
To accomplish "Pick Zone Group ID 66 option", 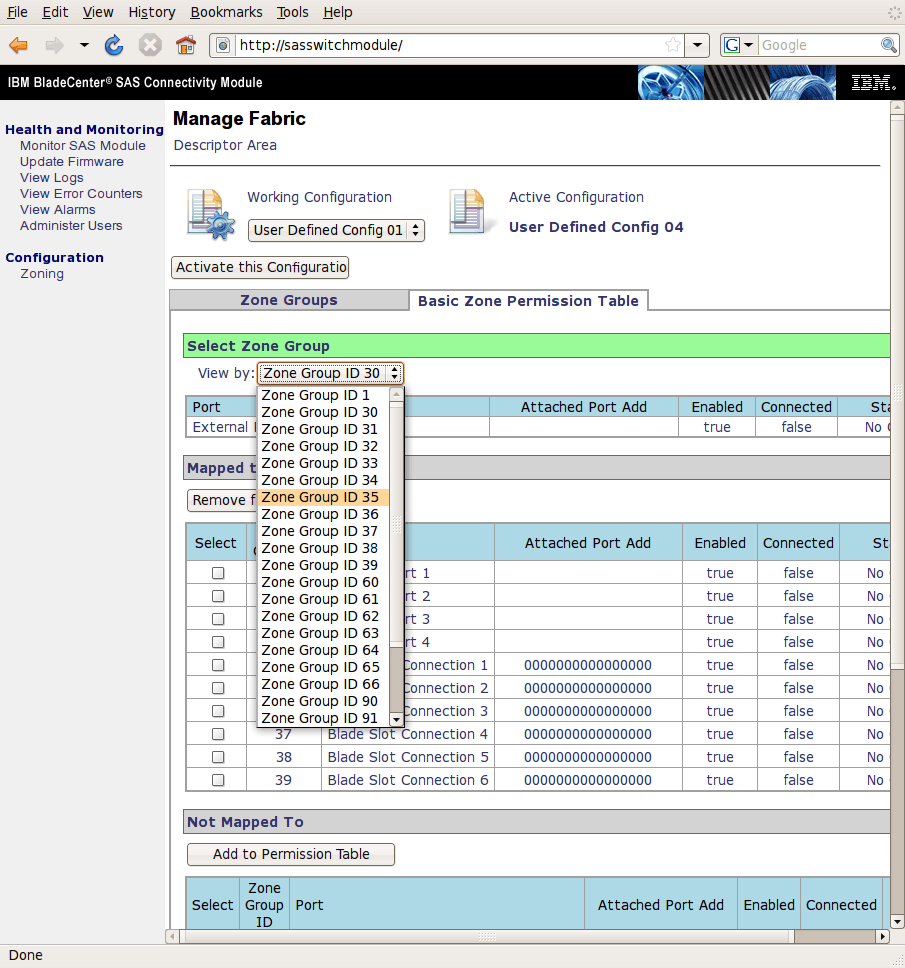I will click(325, 684).
